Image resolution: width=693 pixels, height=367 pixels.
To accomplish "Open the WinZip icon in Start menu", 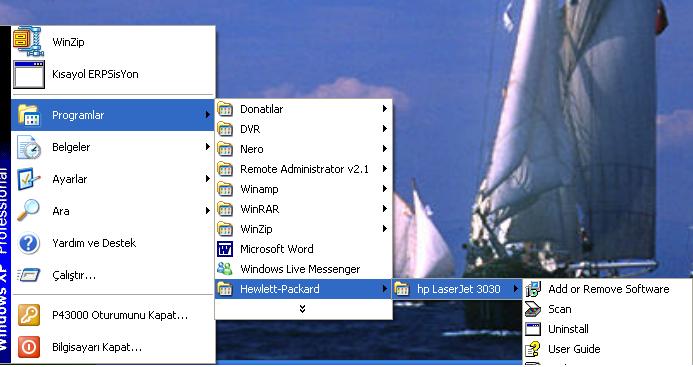I will click(29, 42).
